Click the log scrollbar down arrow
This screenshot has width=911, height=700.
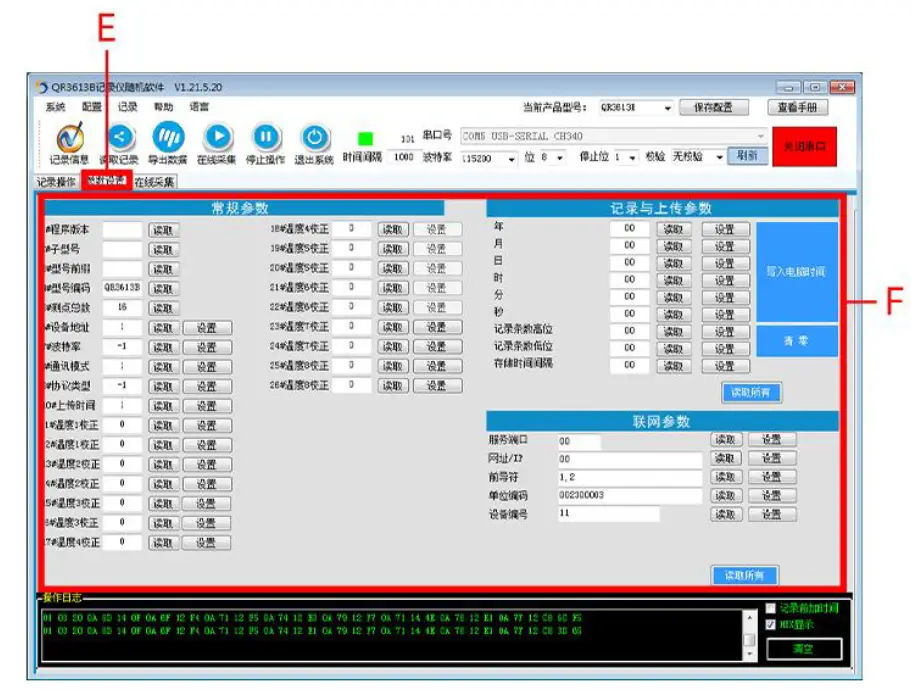(x=749, y=654)
